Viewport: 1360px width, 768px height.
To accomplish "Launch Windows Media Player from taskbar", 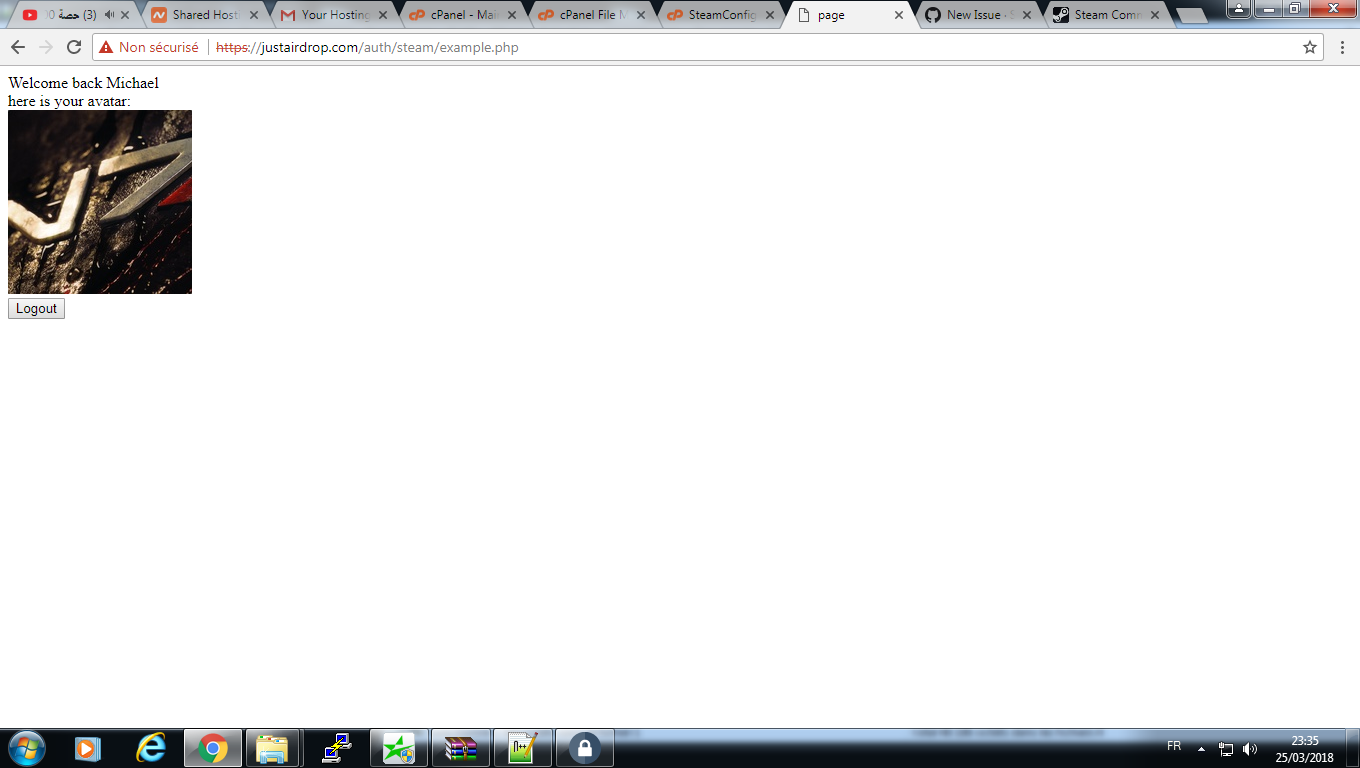I will pyautogui.click(x=88, y=748).
